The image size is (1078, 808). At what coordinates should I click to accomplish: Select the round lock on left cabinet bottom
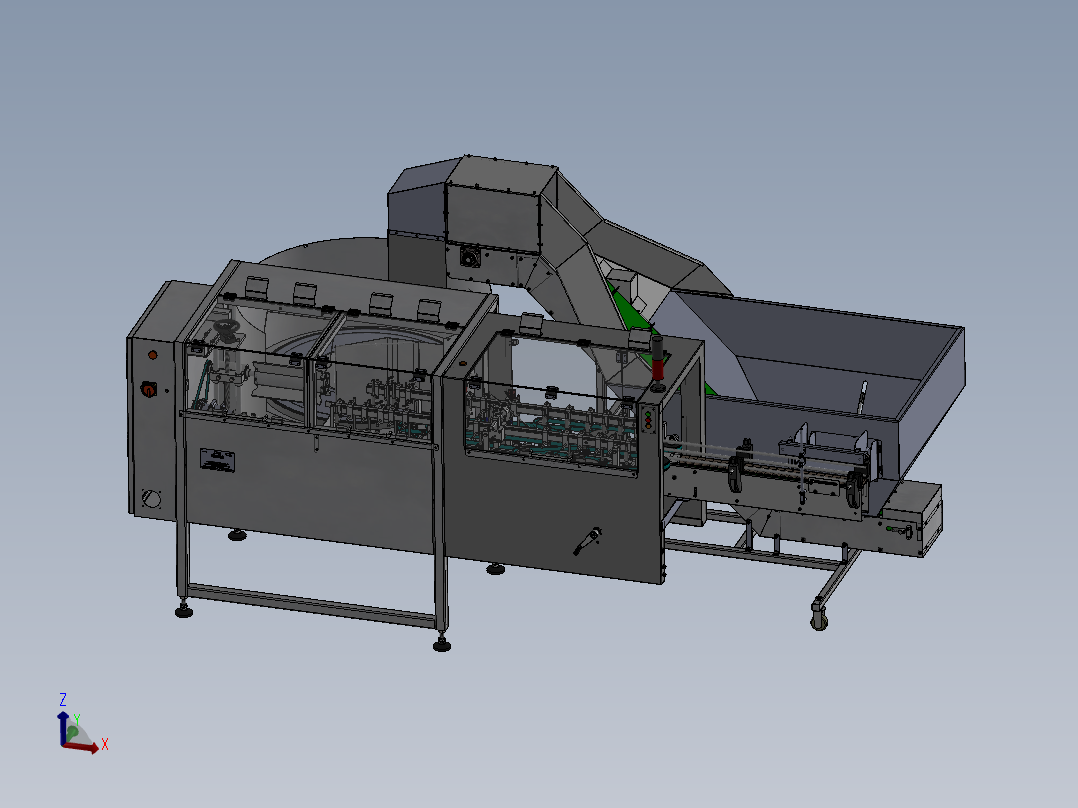point(151,499)
